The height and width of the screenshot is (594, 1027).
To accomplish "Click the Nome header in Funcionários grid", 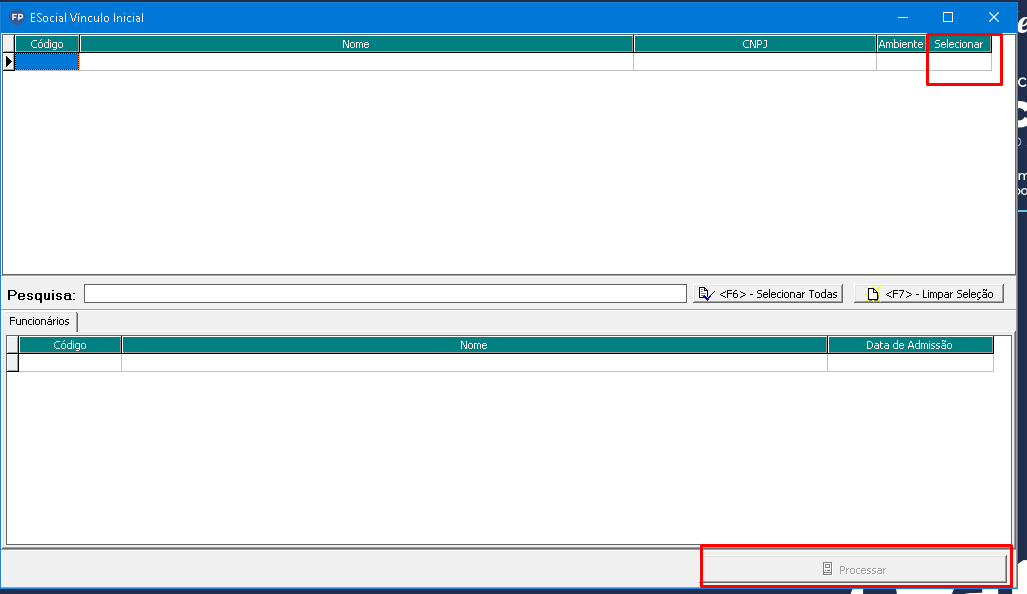I will tap(474, 345).
